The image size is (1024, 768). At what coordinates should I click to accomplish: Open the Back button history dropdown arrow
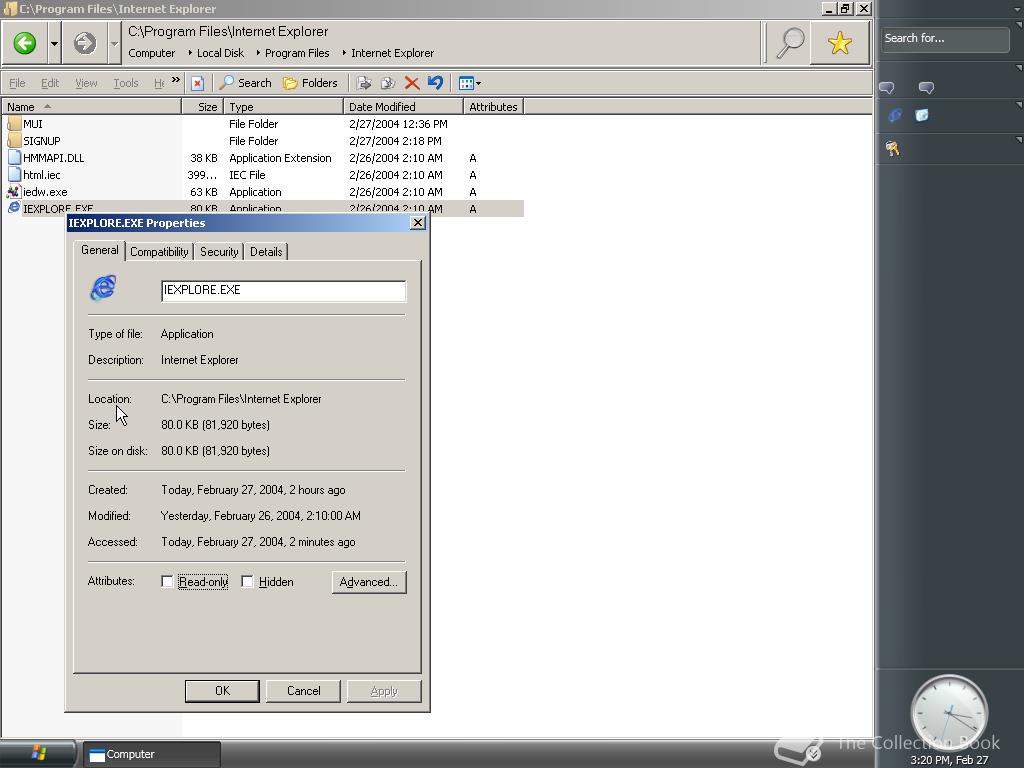[54, 43]
